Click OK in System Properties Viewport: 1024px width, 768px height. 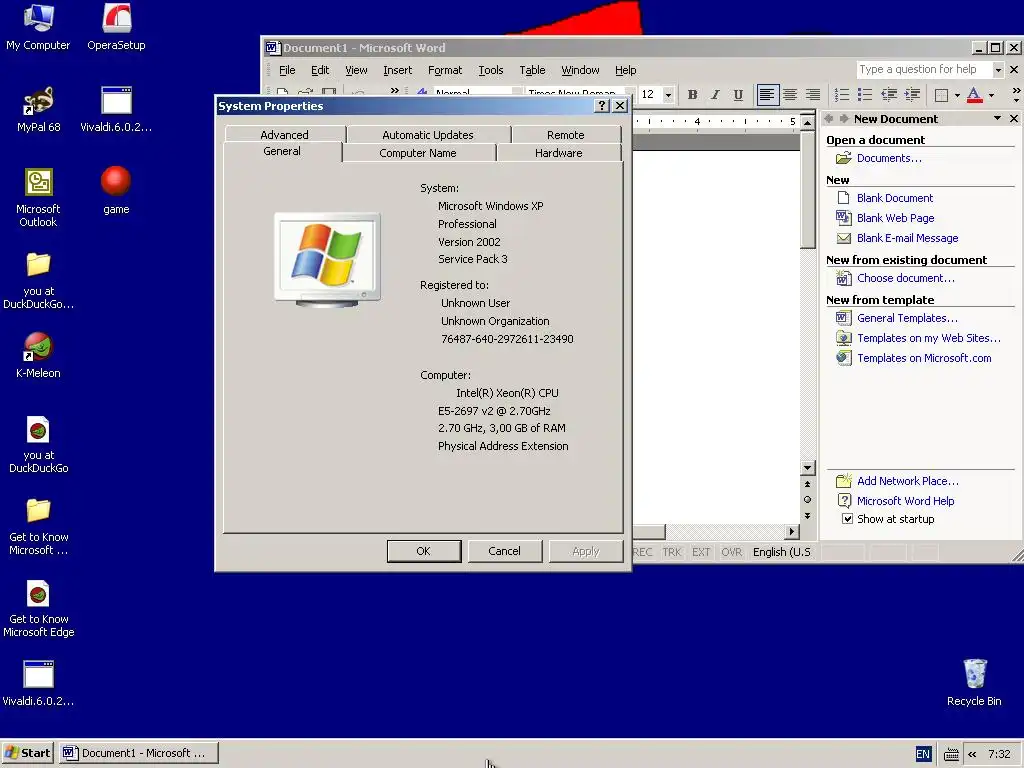point(424,551)
